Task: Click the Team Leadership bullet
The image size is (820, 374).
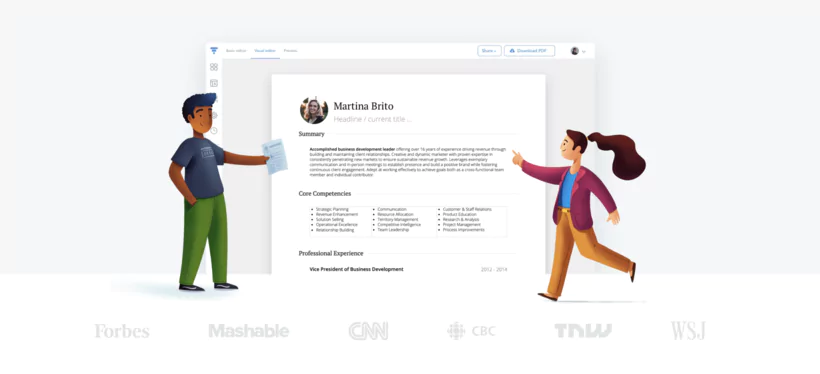Action: coord(393,230)
